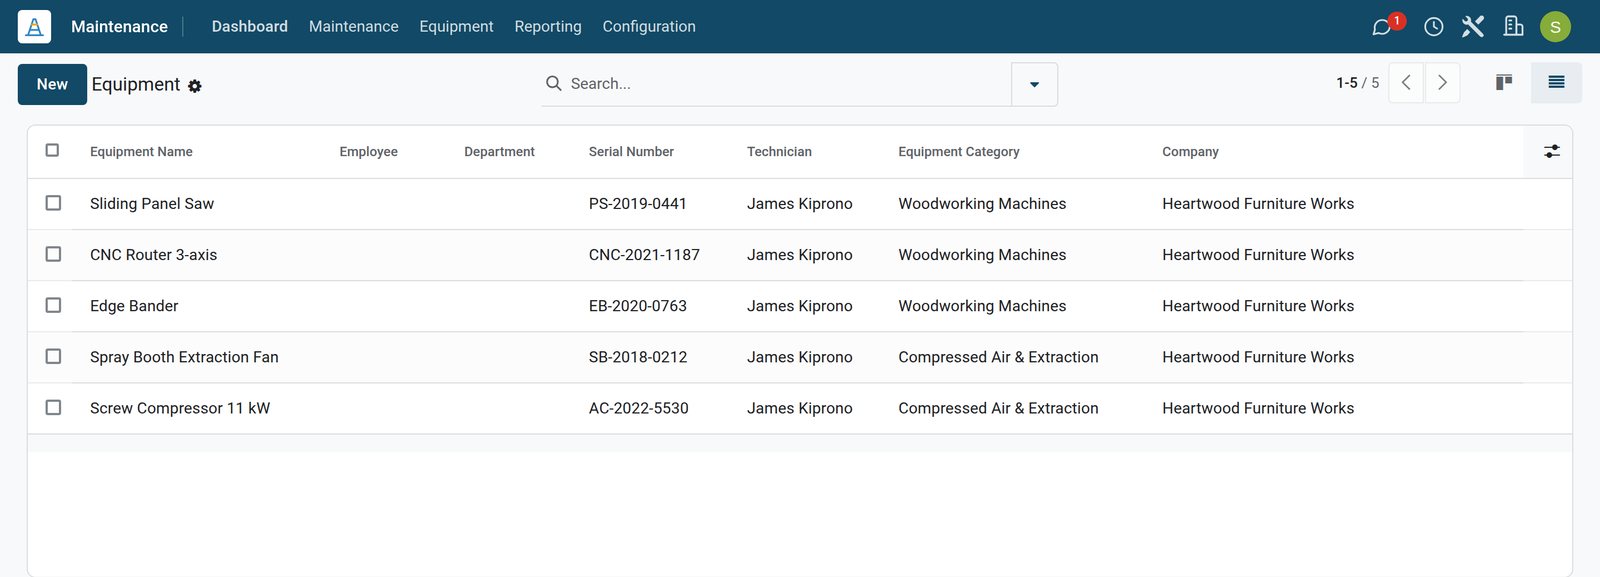Open the Screw Compressor 11 kW record
This screenshot has width=1600, height=577.
pos(180,408)
